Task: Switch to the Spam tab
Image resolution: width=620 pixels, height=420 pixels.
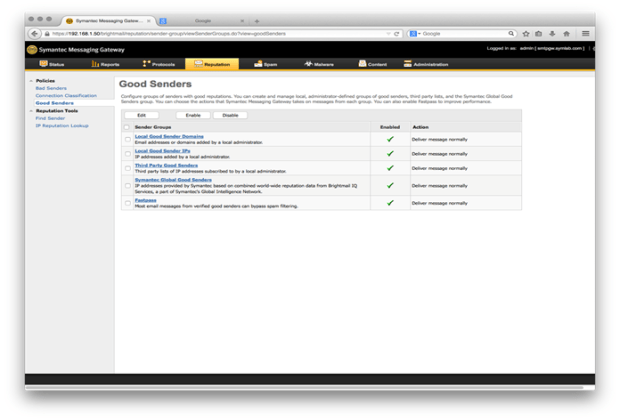Action: [265, 64]
